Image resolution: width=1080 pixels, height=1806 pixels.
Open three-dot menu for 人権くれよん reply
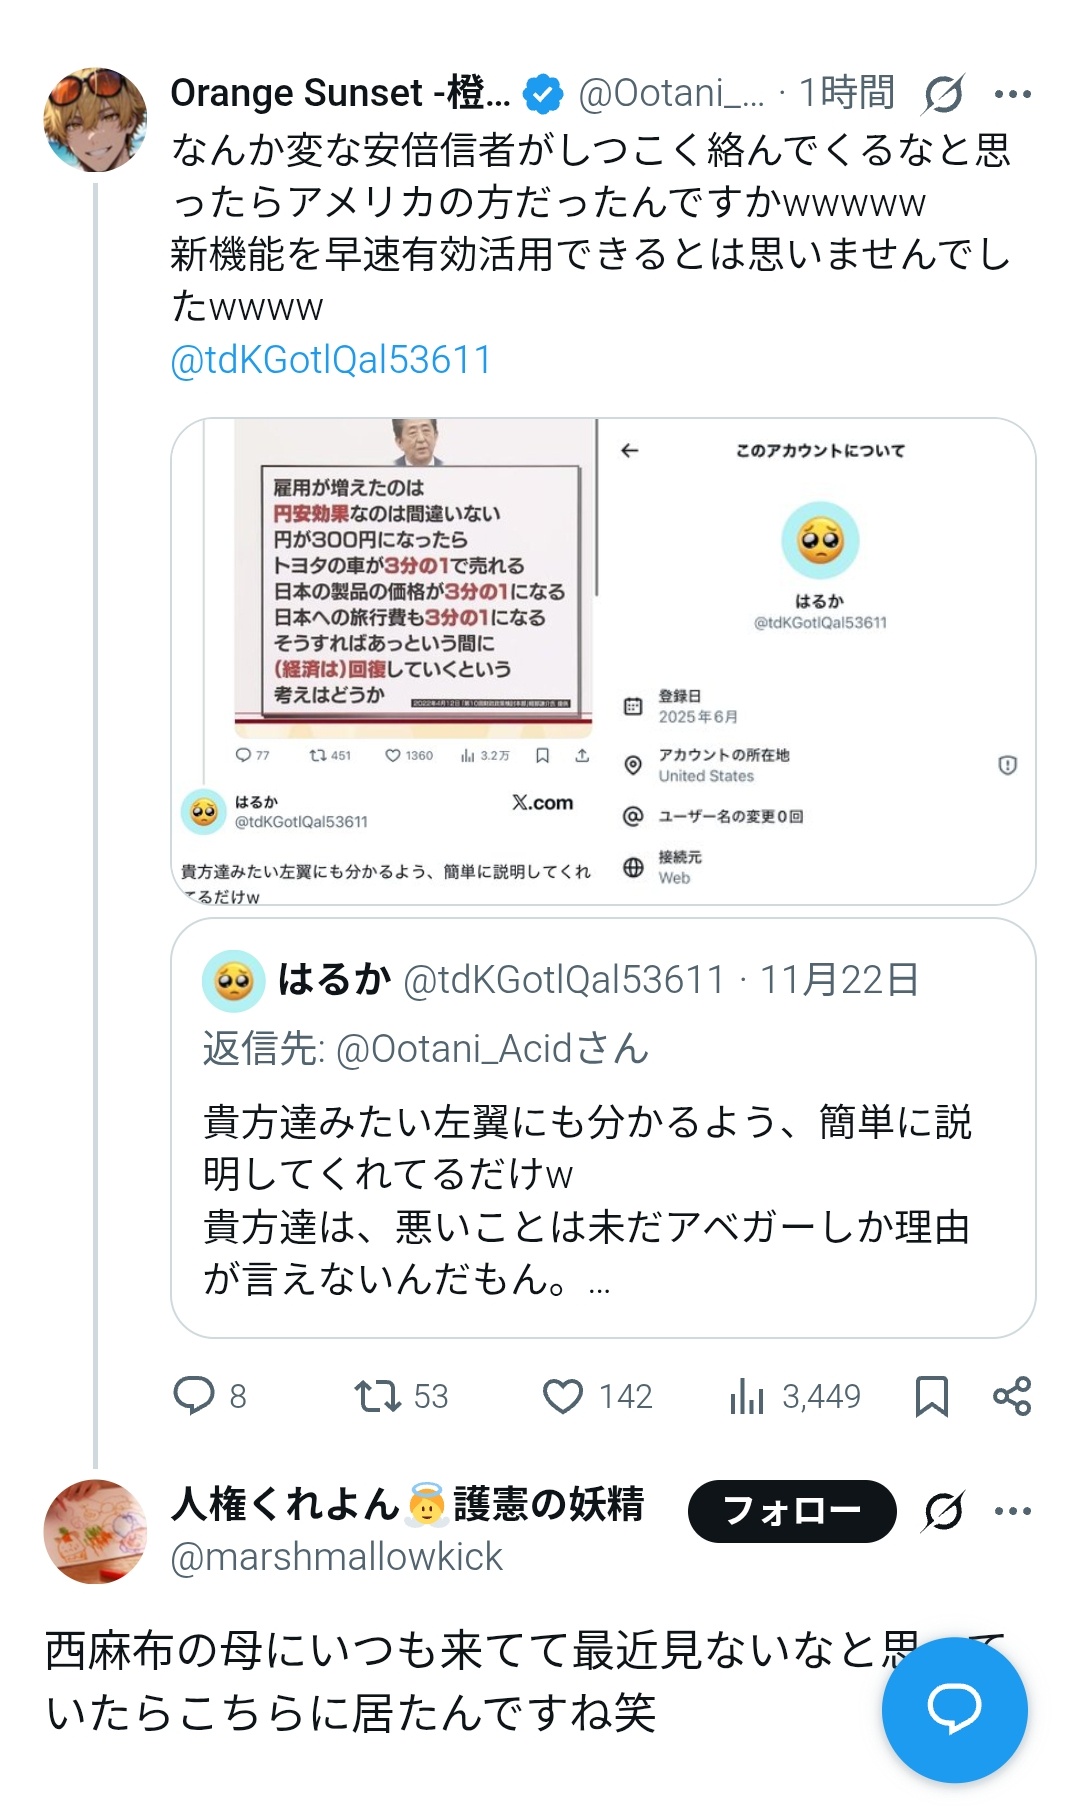click(x=1013, y=1511)
